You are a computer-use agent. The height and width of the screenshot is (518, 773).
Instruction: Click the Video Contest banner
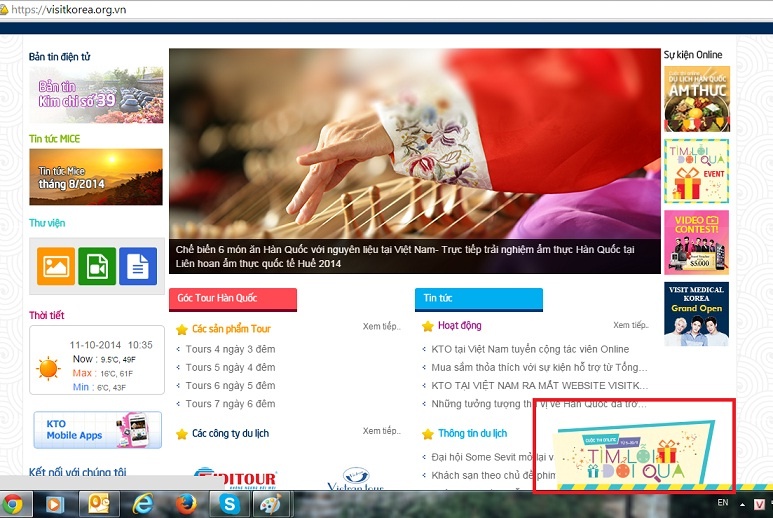pyautogui.click(x=696, y=243)
